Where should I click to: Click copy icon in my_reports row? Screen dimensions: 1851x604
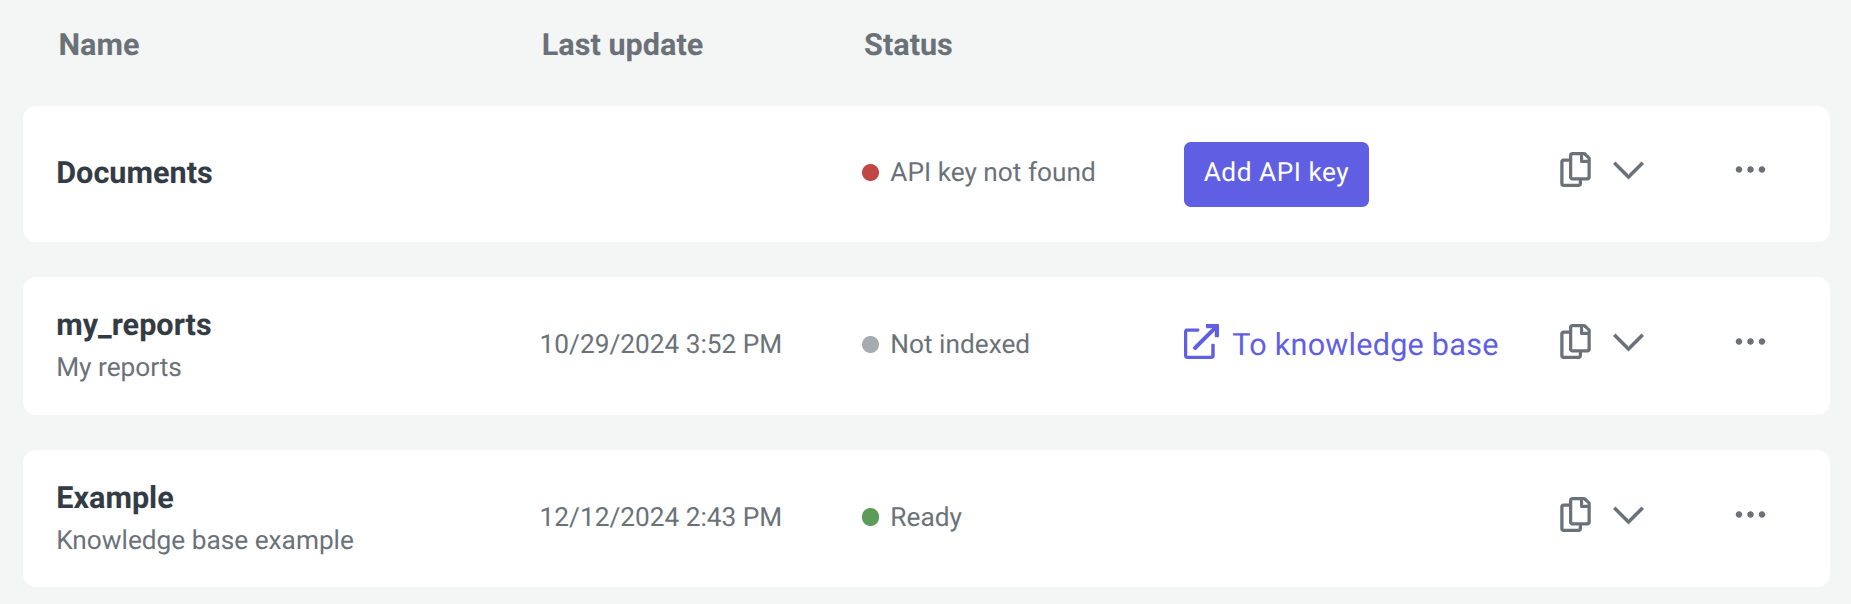(x=1575, y=342)
